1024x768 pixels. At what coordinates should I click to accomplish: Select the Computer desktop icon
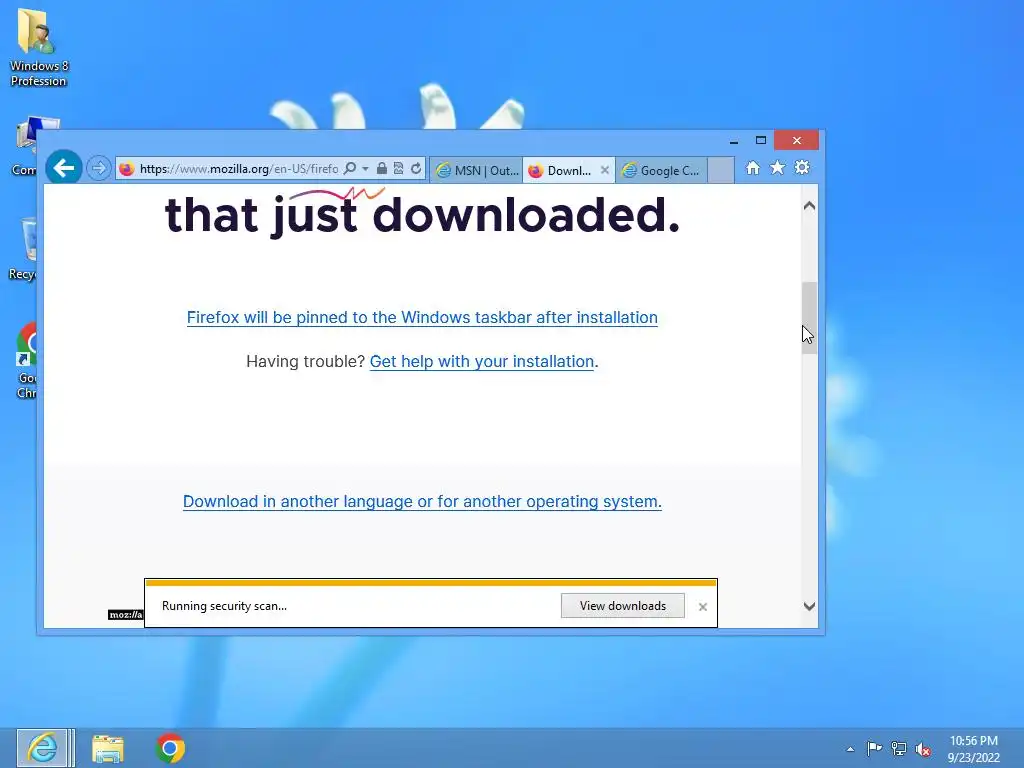pos(26,146)
